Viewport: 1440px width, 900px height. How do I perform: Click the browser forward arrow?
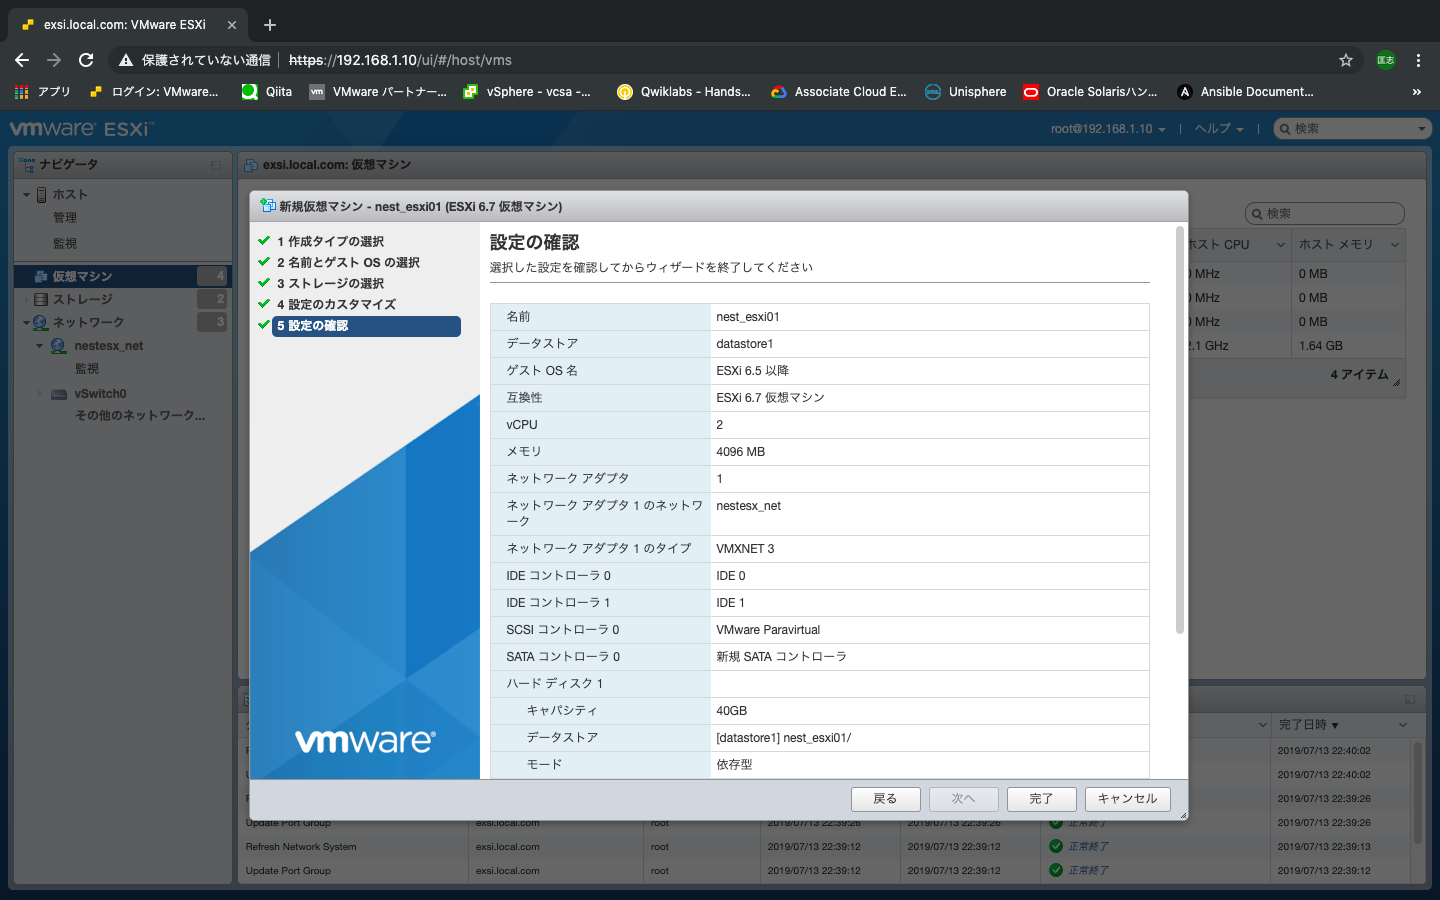click(54, 60)
